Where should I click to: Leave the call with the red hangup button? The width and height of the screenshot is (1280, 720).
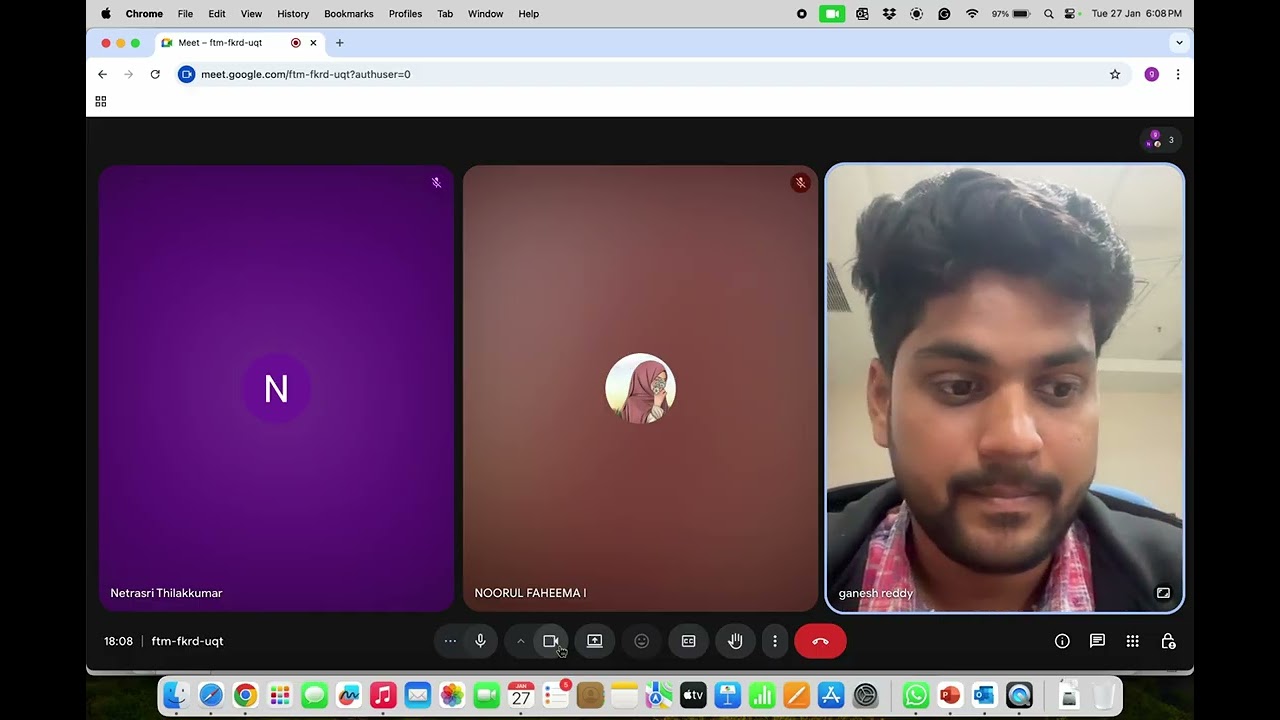pos(820,641)
